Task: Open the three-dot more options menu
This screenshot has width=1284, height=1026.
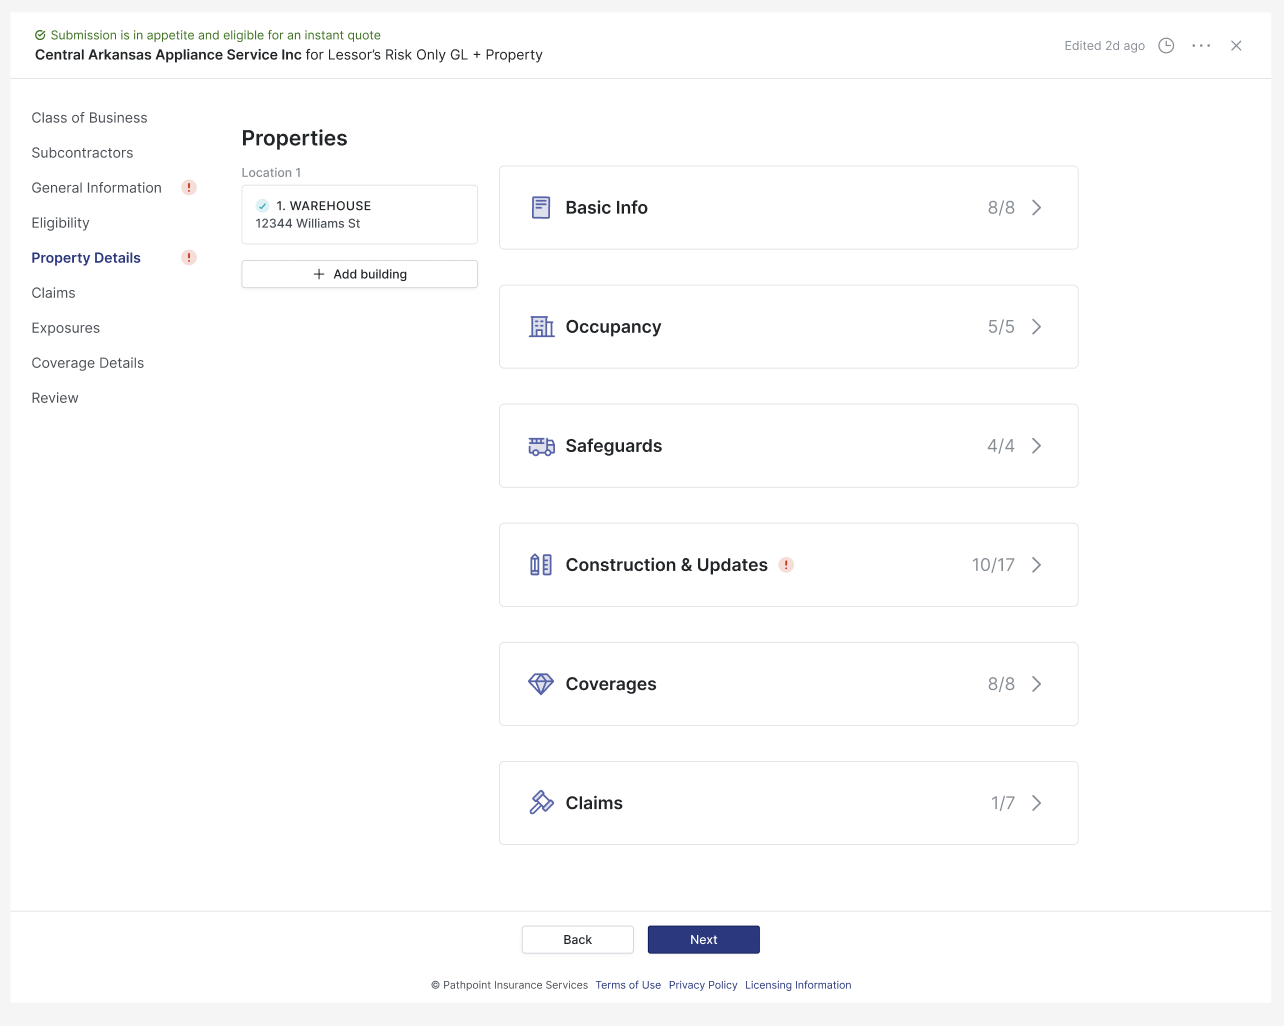Action: 1201,46
